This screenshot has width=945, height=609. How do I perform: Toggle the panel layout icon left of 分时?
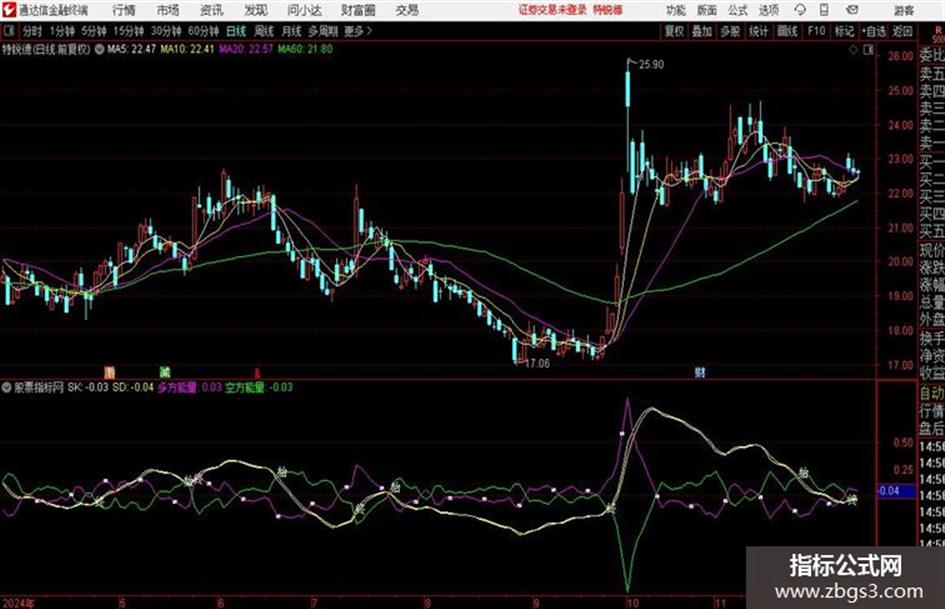tap(8, 31)
